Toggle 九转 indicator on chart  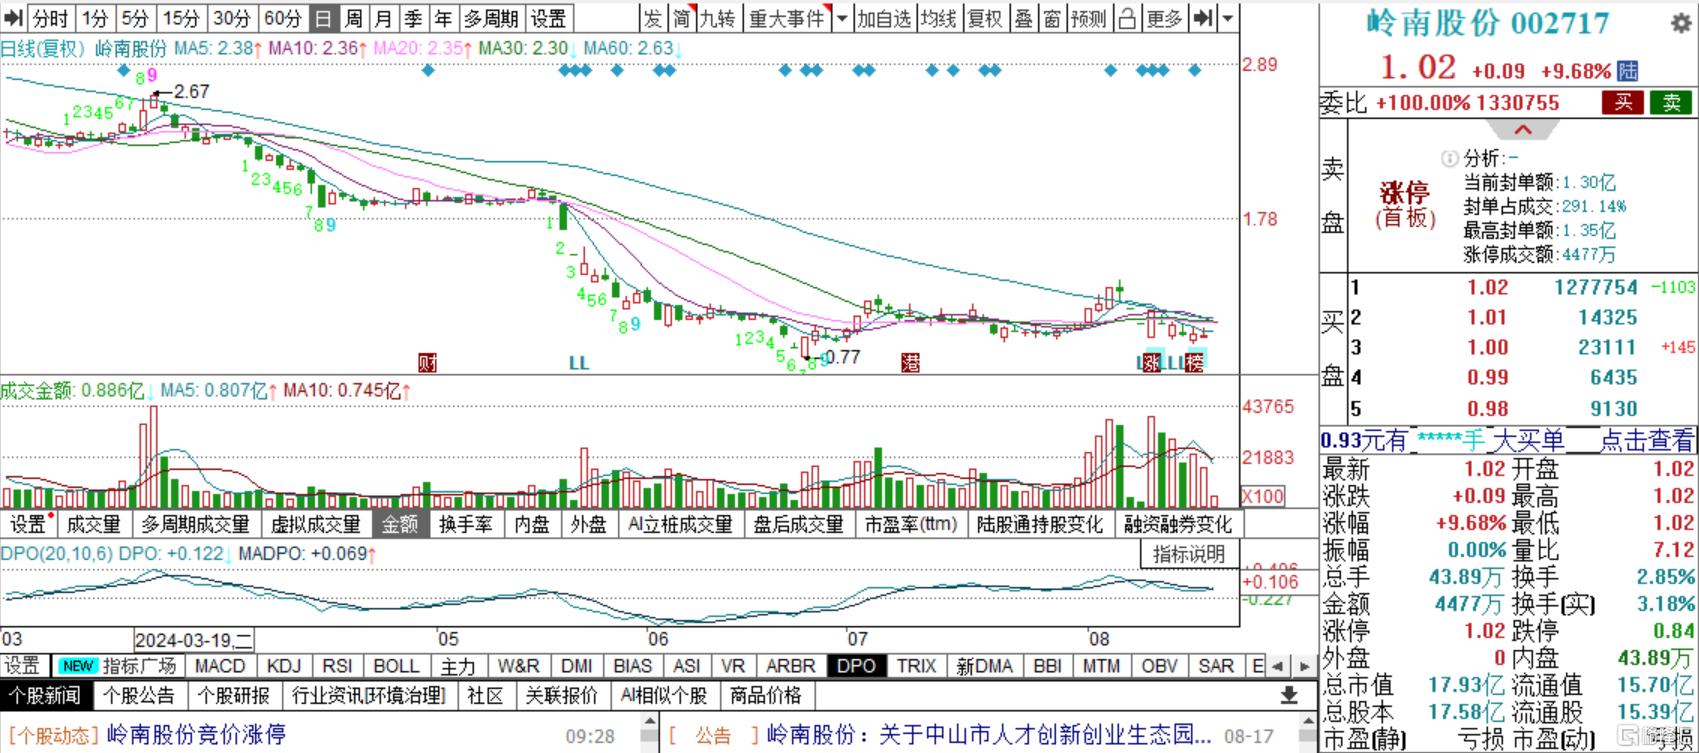point(716,18)
